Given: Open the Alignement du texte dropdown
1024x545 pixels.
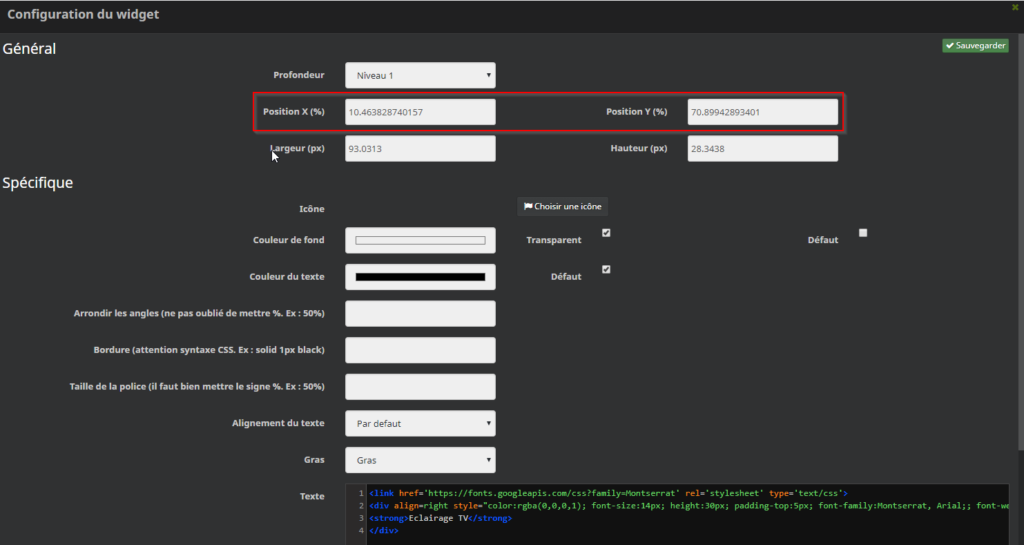Looking at the screenshot, I should point(420,424).
